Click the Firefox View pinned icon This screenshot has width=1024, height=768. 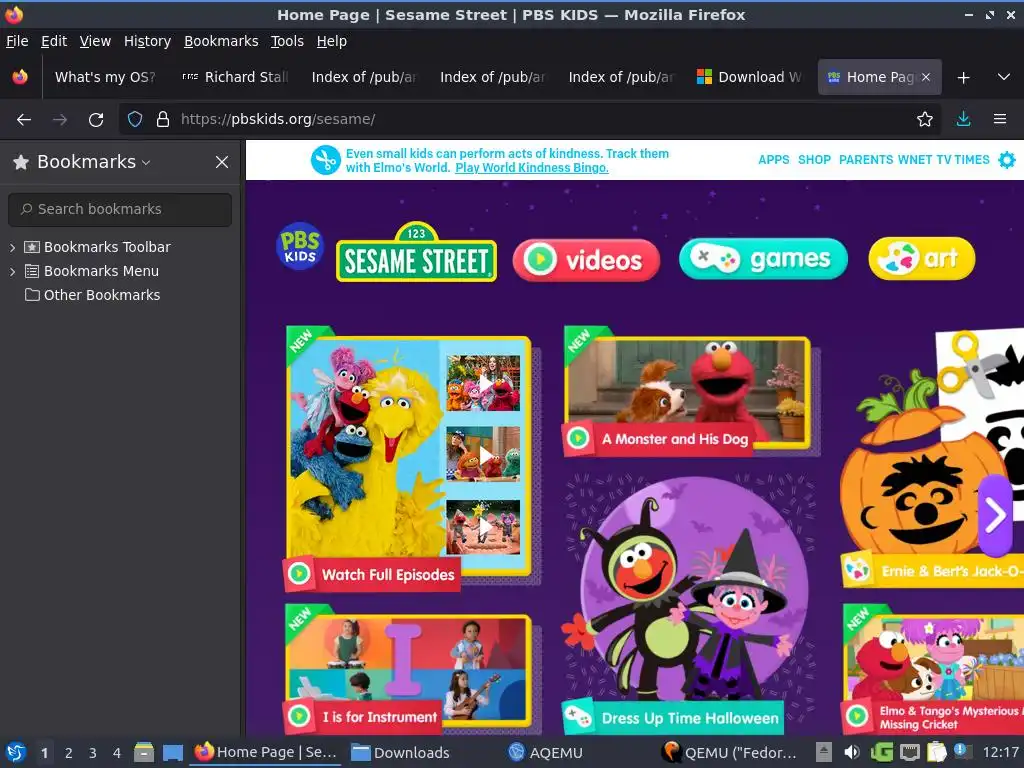click(20, 77)
